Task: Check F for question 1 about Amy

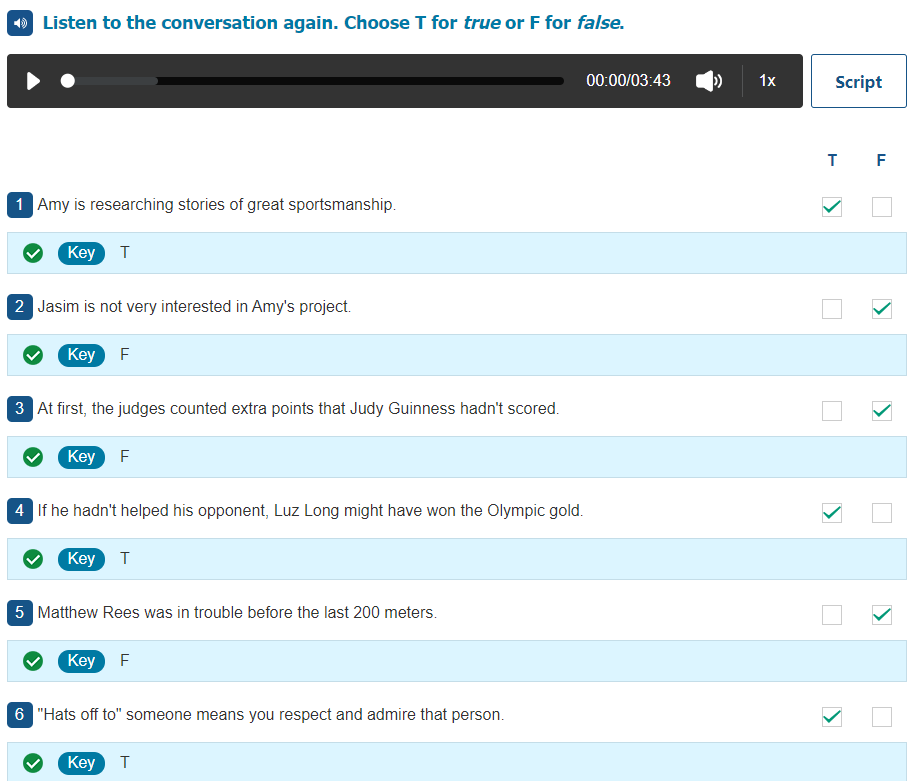Action: pos(881,207)
